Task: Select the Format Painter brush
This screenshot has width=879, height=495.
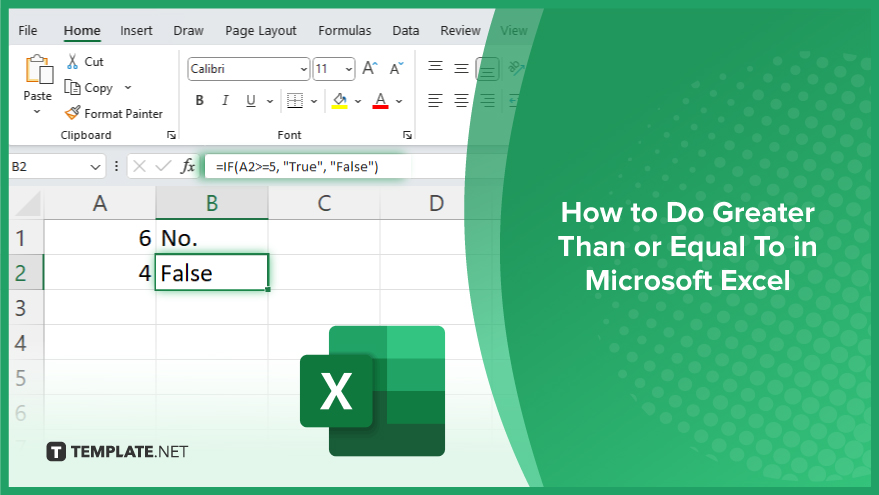Action: pos(72,113)
